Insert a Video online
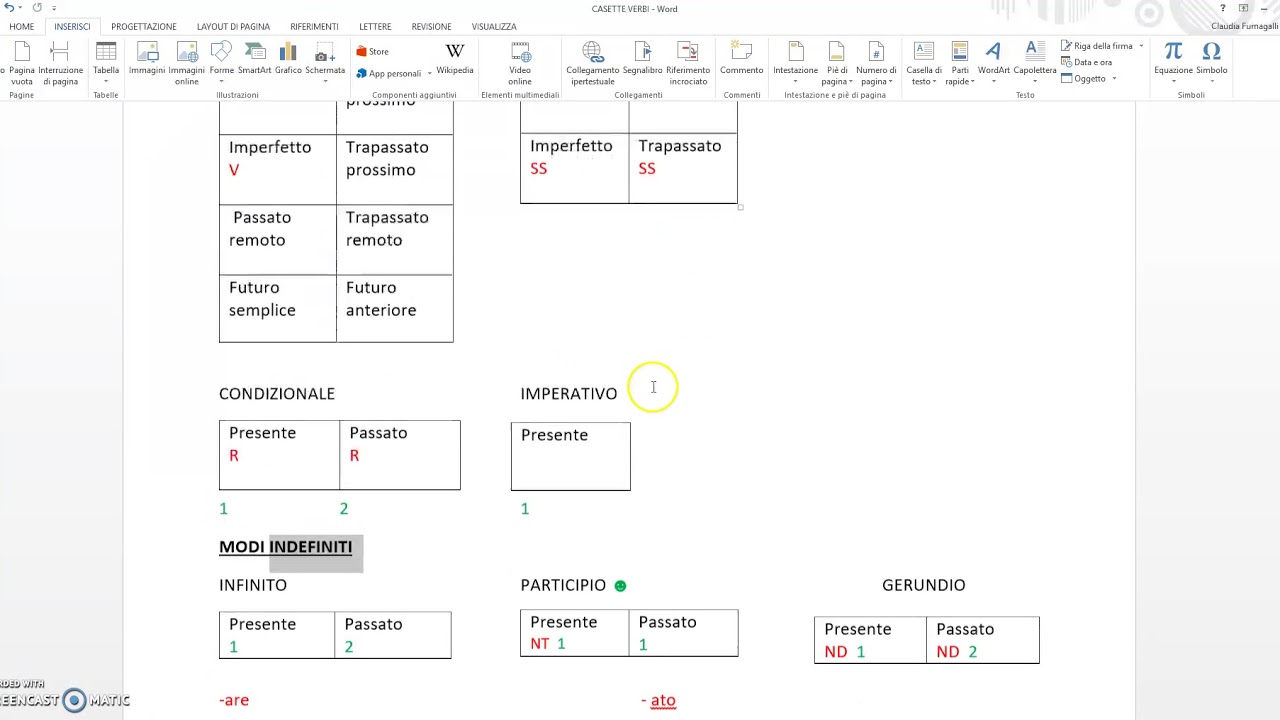 coord(520,63)
